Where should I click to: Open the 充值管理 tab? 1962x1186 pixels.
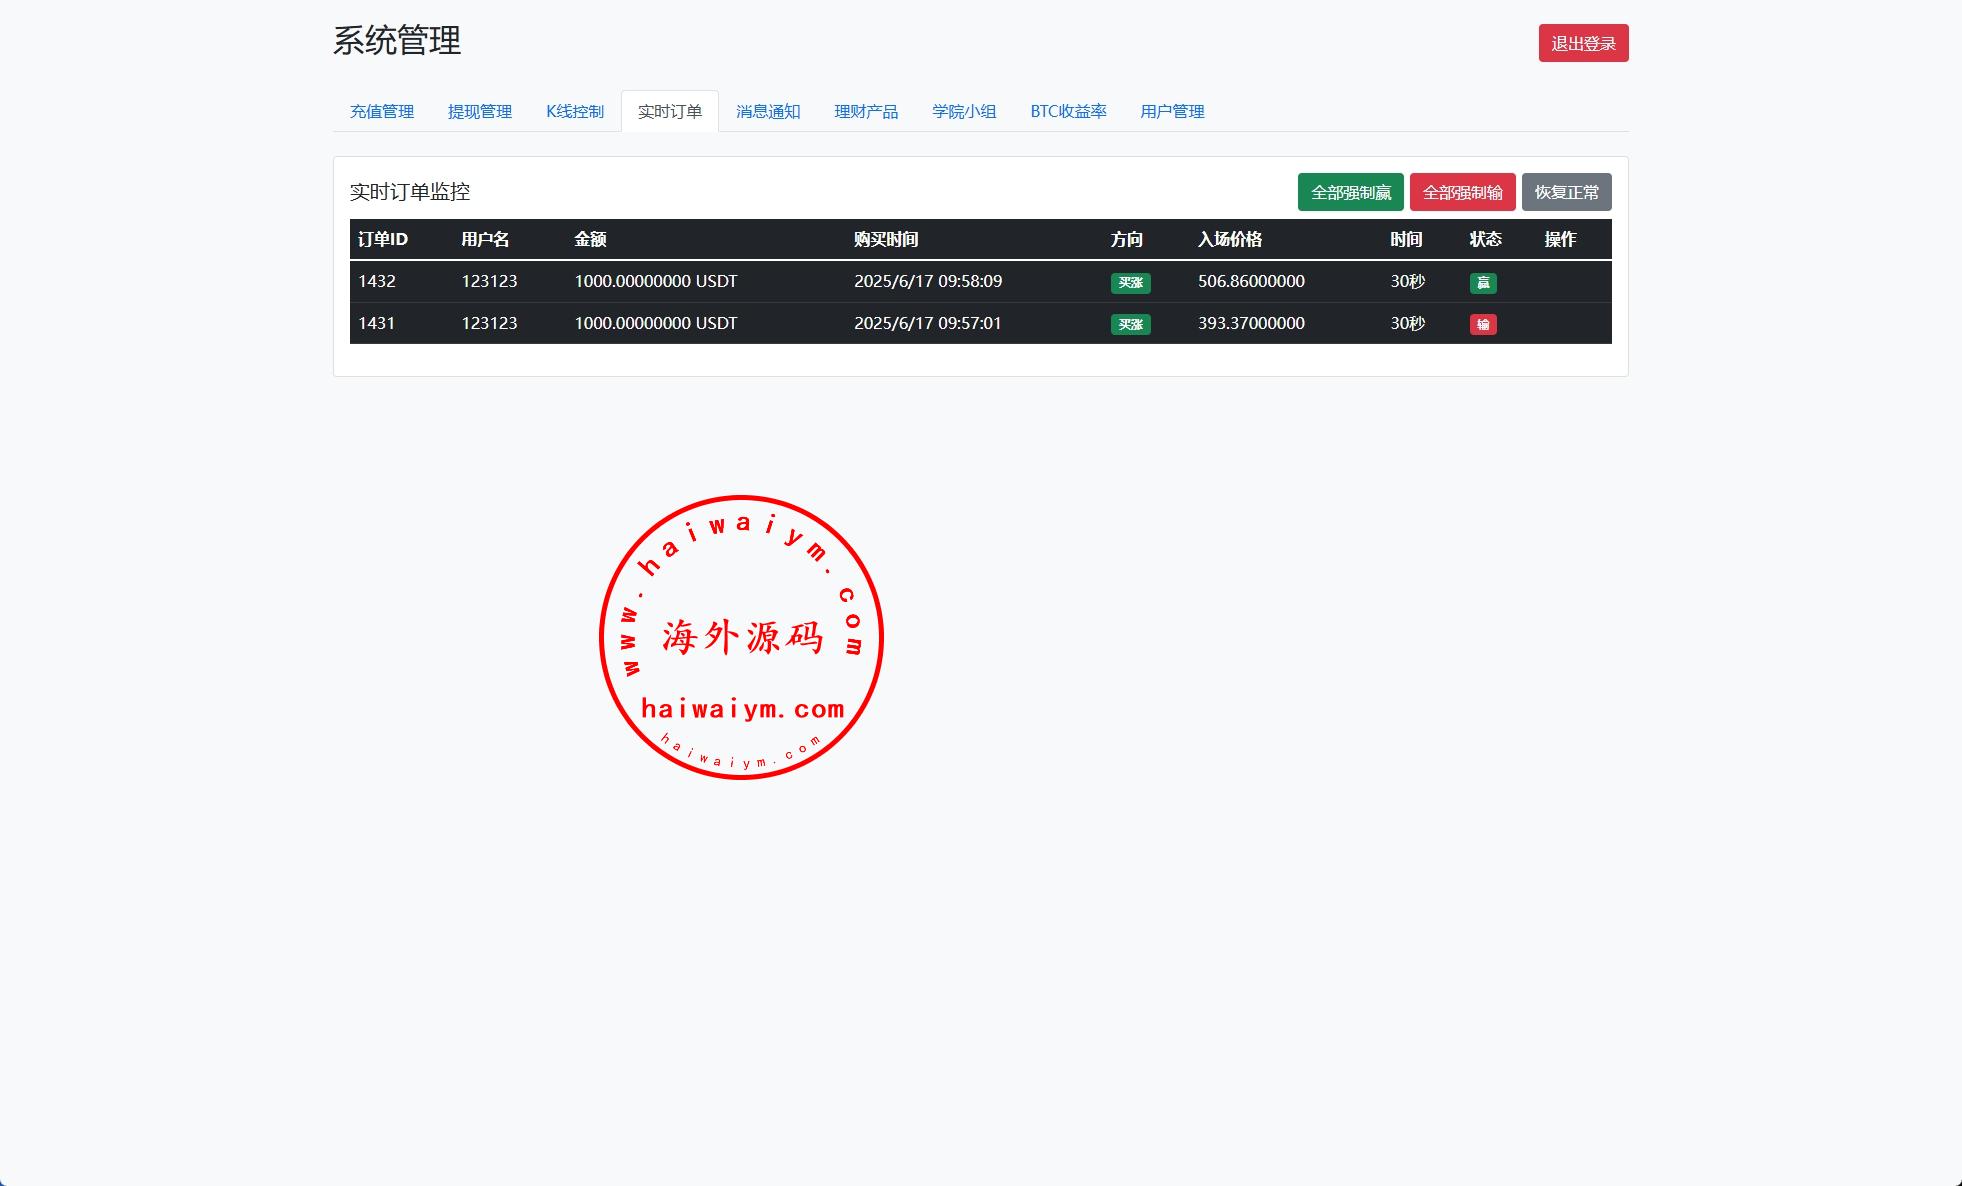381,111
